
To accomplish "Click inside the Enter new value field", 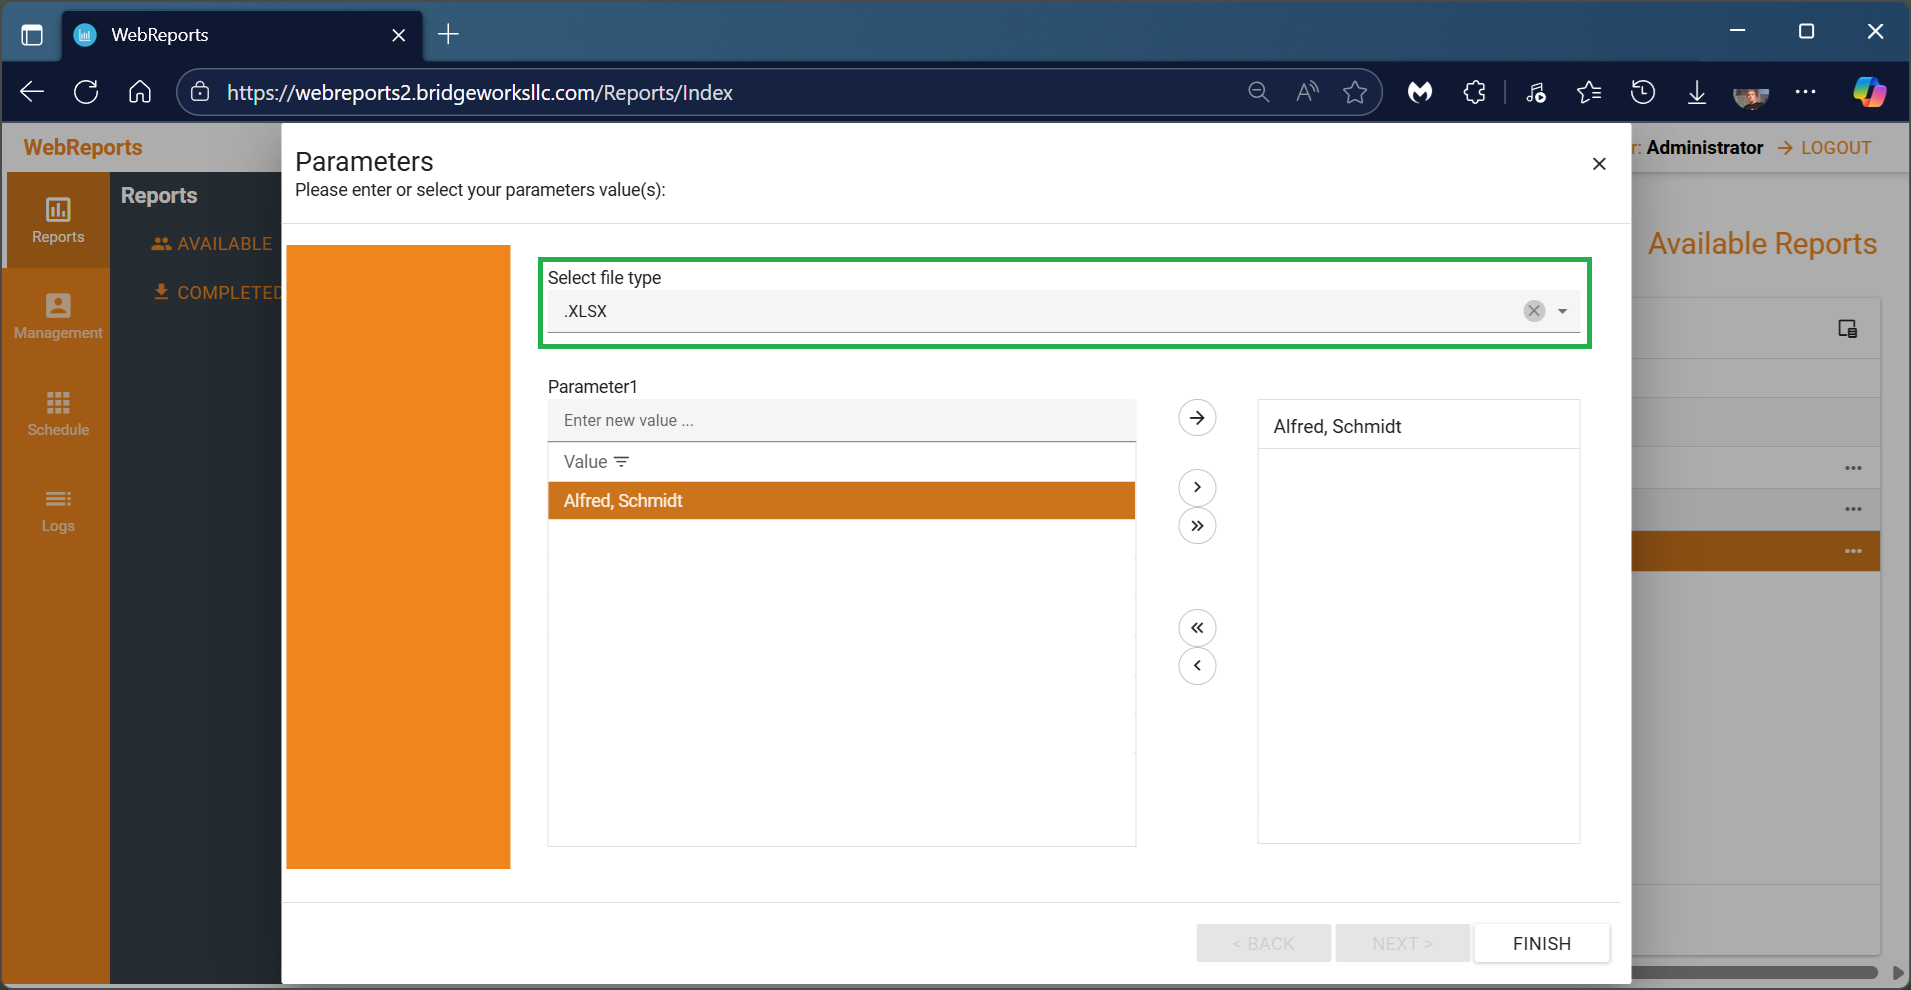I will 841,420.
